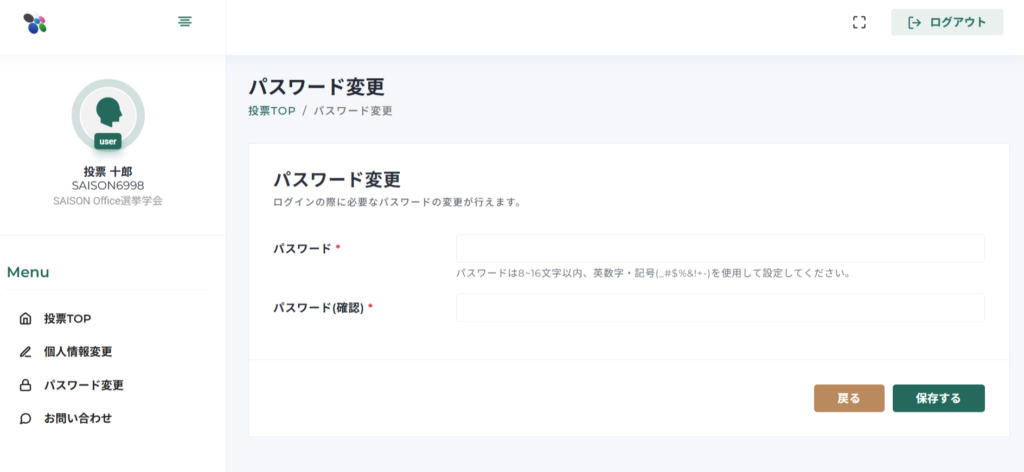Screen dimensions: 1024x472
Task: Click the logout arrow icon
Action: tap(915, 22)
